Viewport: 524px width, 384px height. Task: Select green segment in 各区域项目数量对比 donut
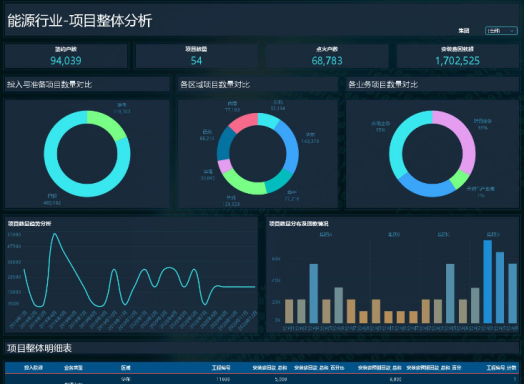tap(241, 184)
